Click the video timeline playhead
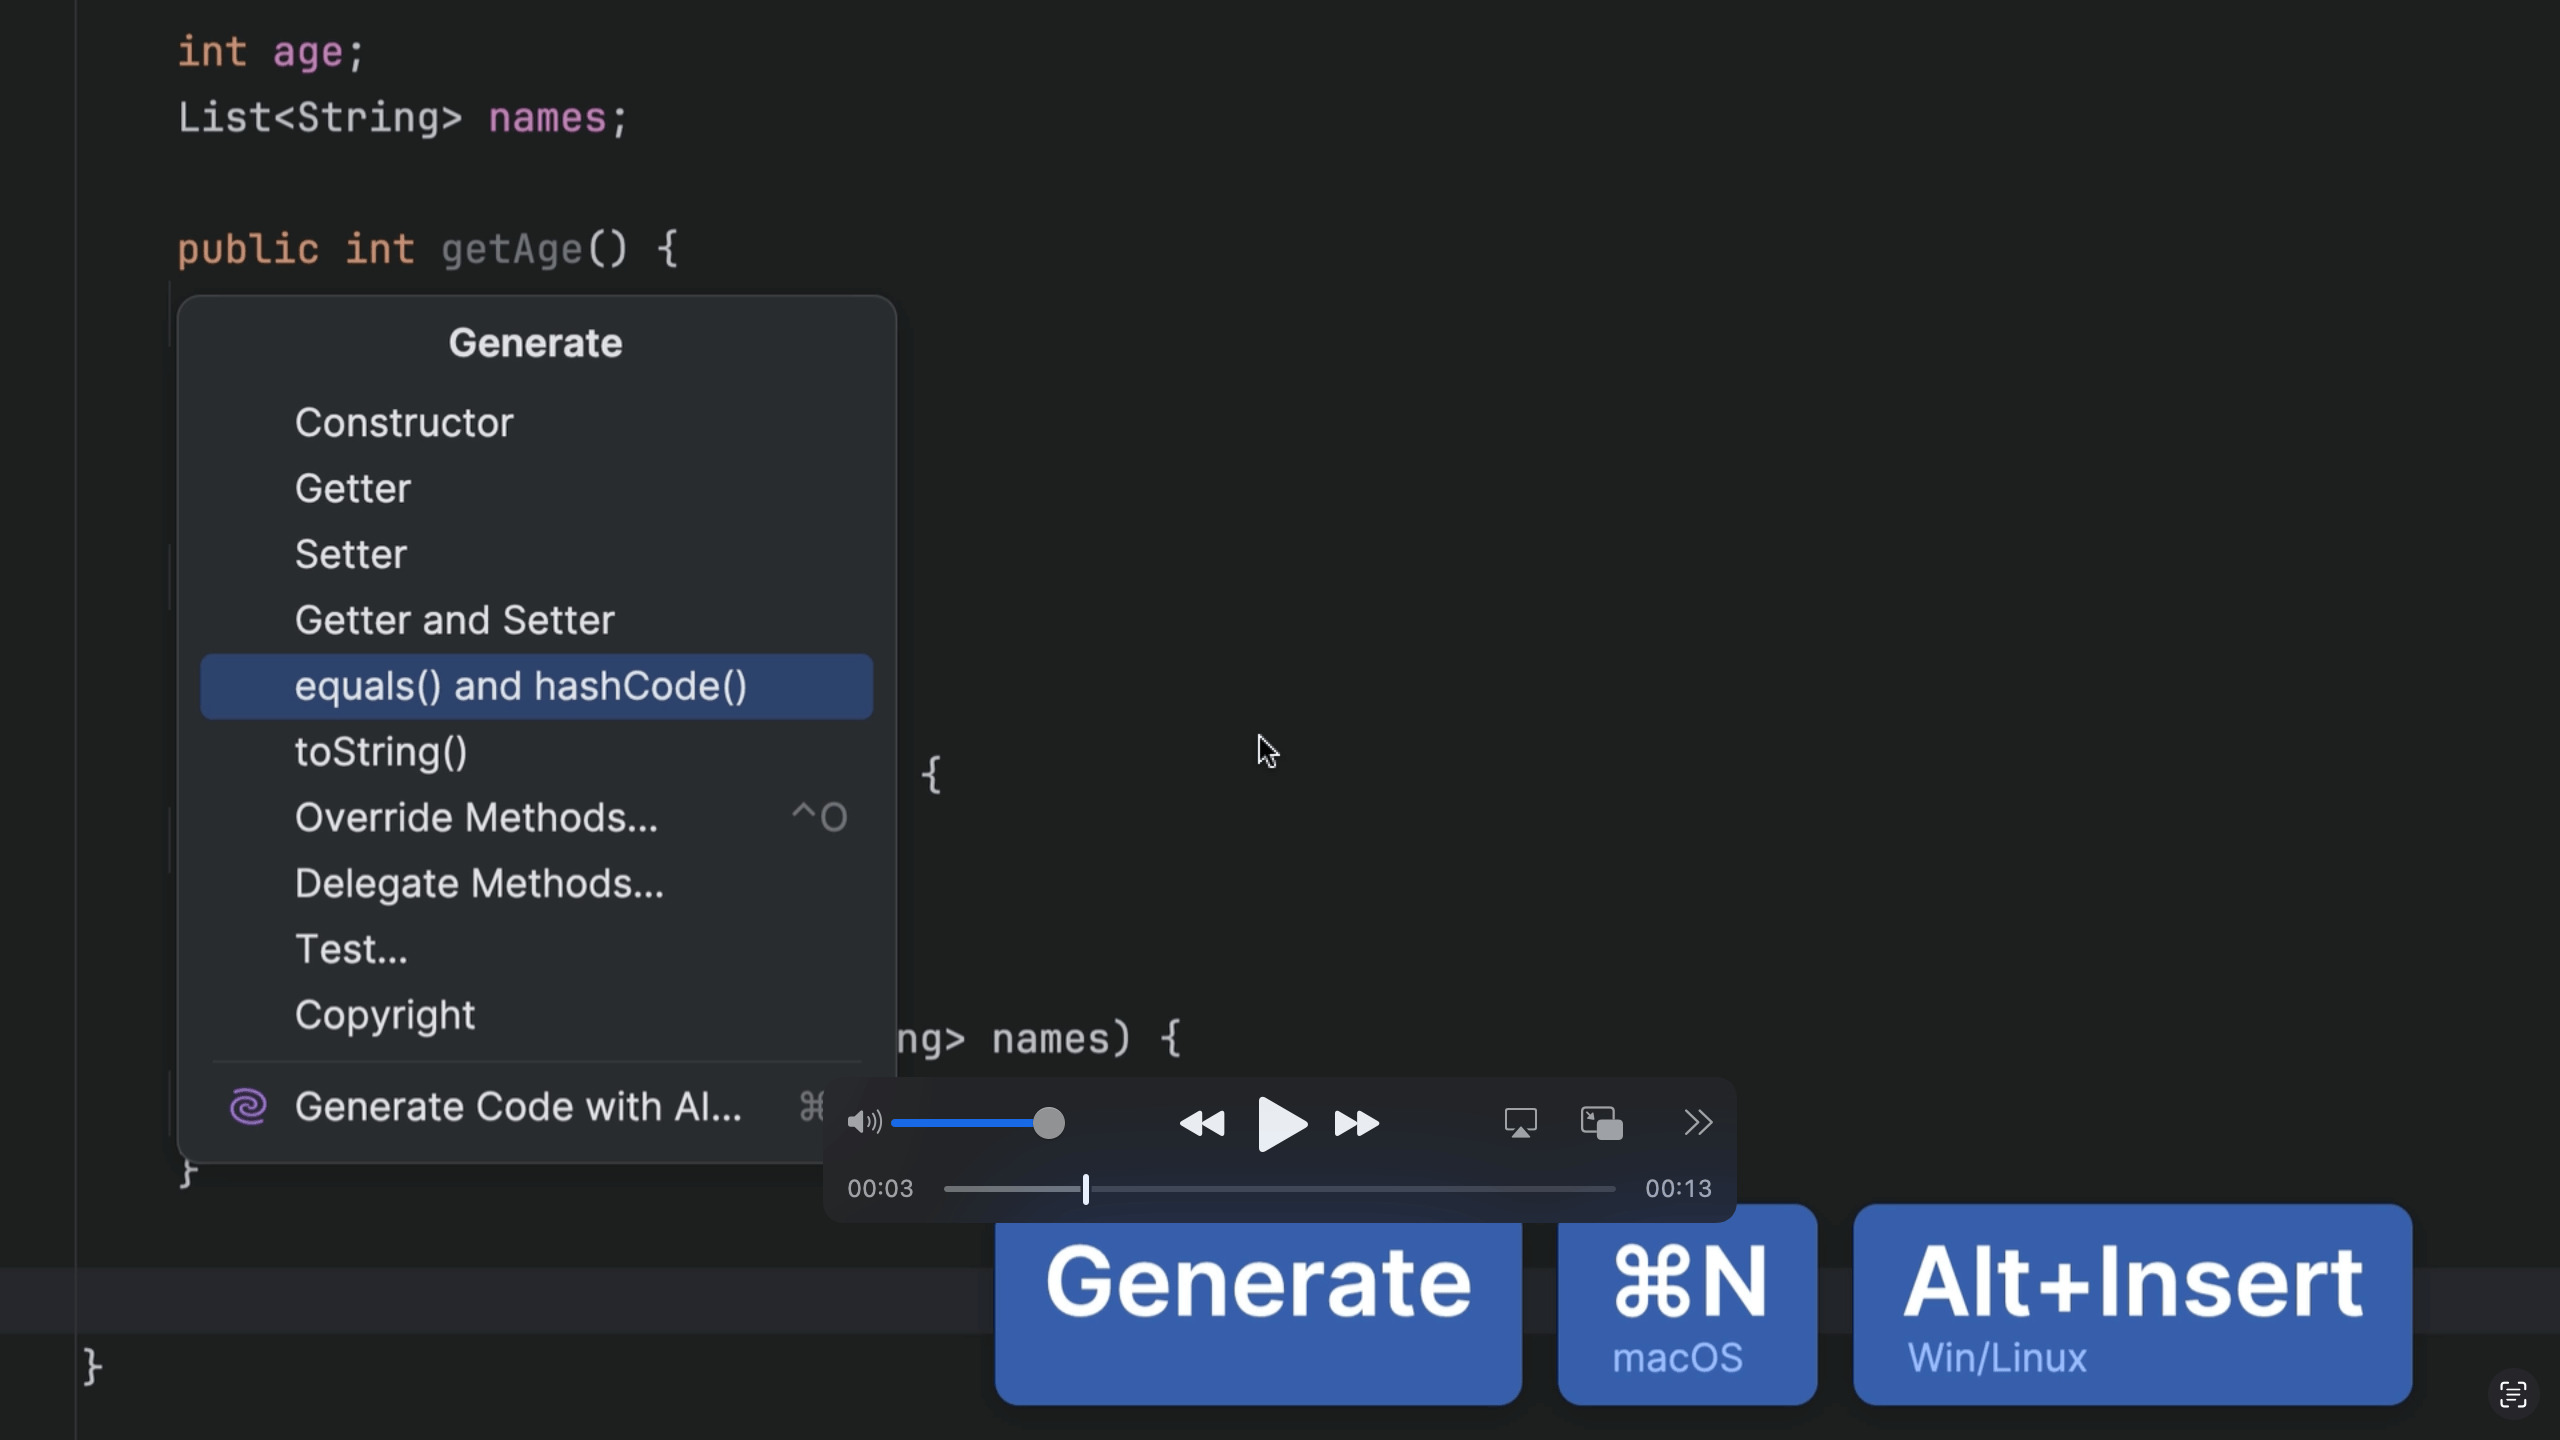The height and width of the screenshot is (1440, 2560). point(1085,1189)
